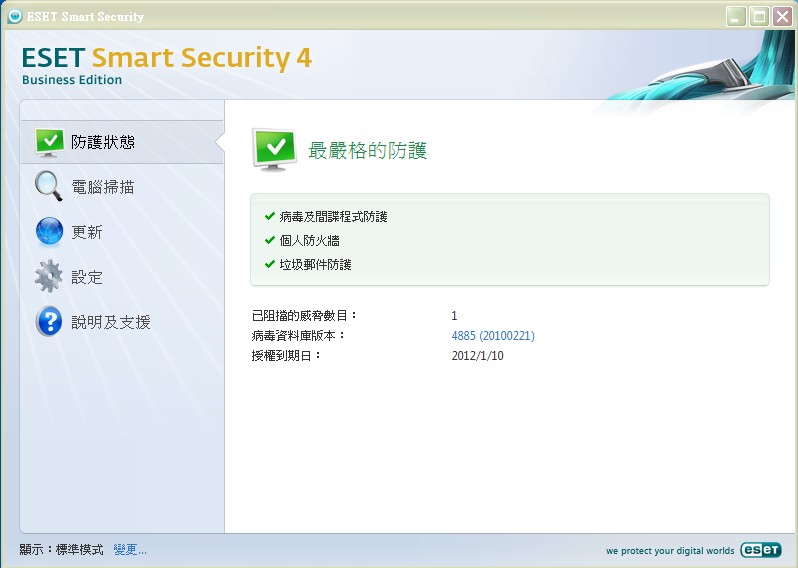Viewport: 798px width, 568px height.
Task: Click the globe update icon
Action: pyautogui.click(x=49, y=231)
